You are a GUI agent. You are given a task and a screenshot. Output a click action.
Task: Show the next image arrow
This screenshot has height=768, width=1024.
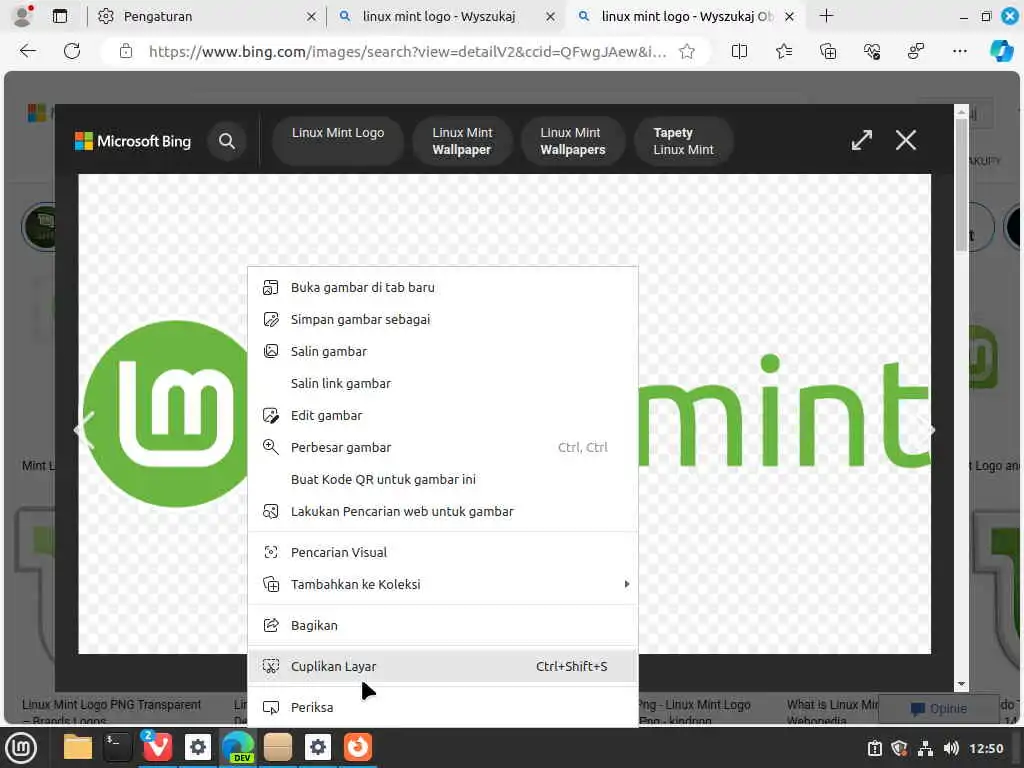point(931,430)
